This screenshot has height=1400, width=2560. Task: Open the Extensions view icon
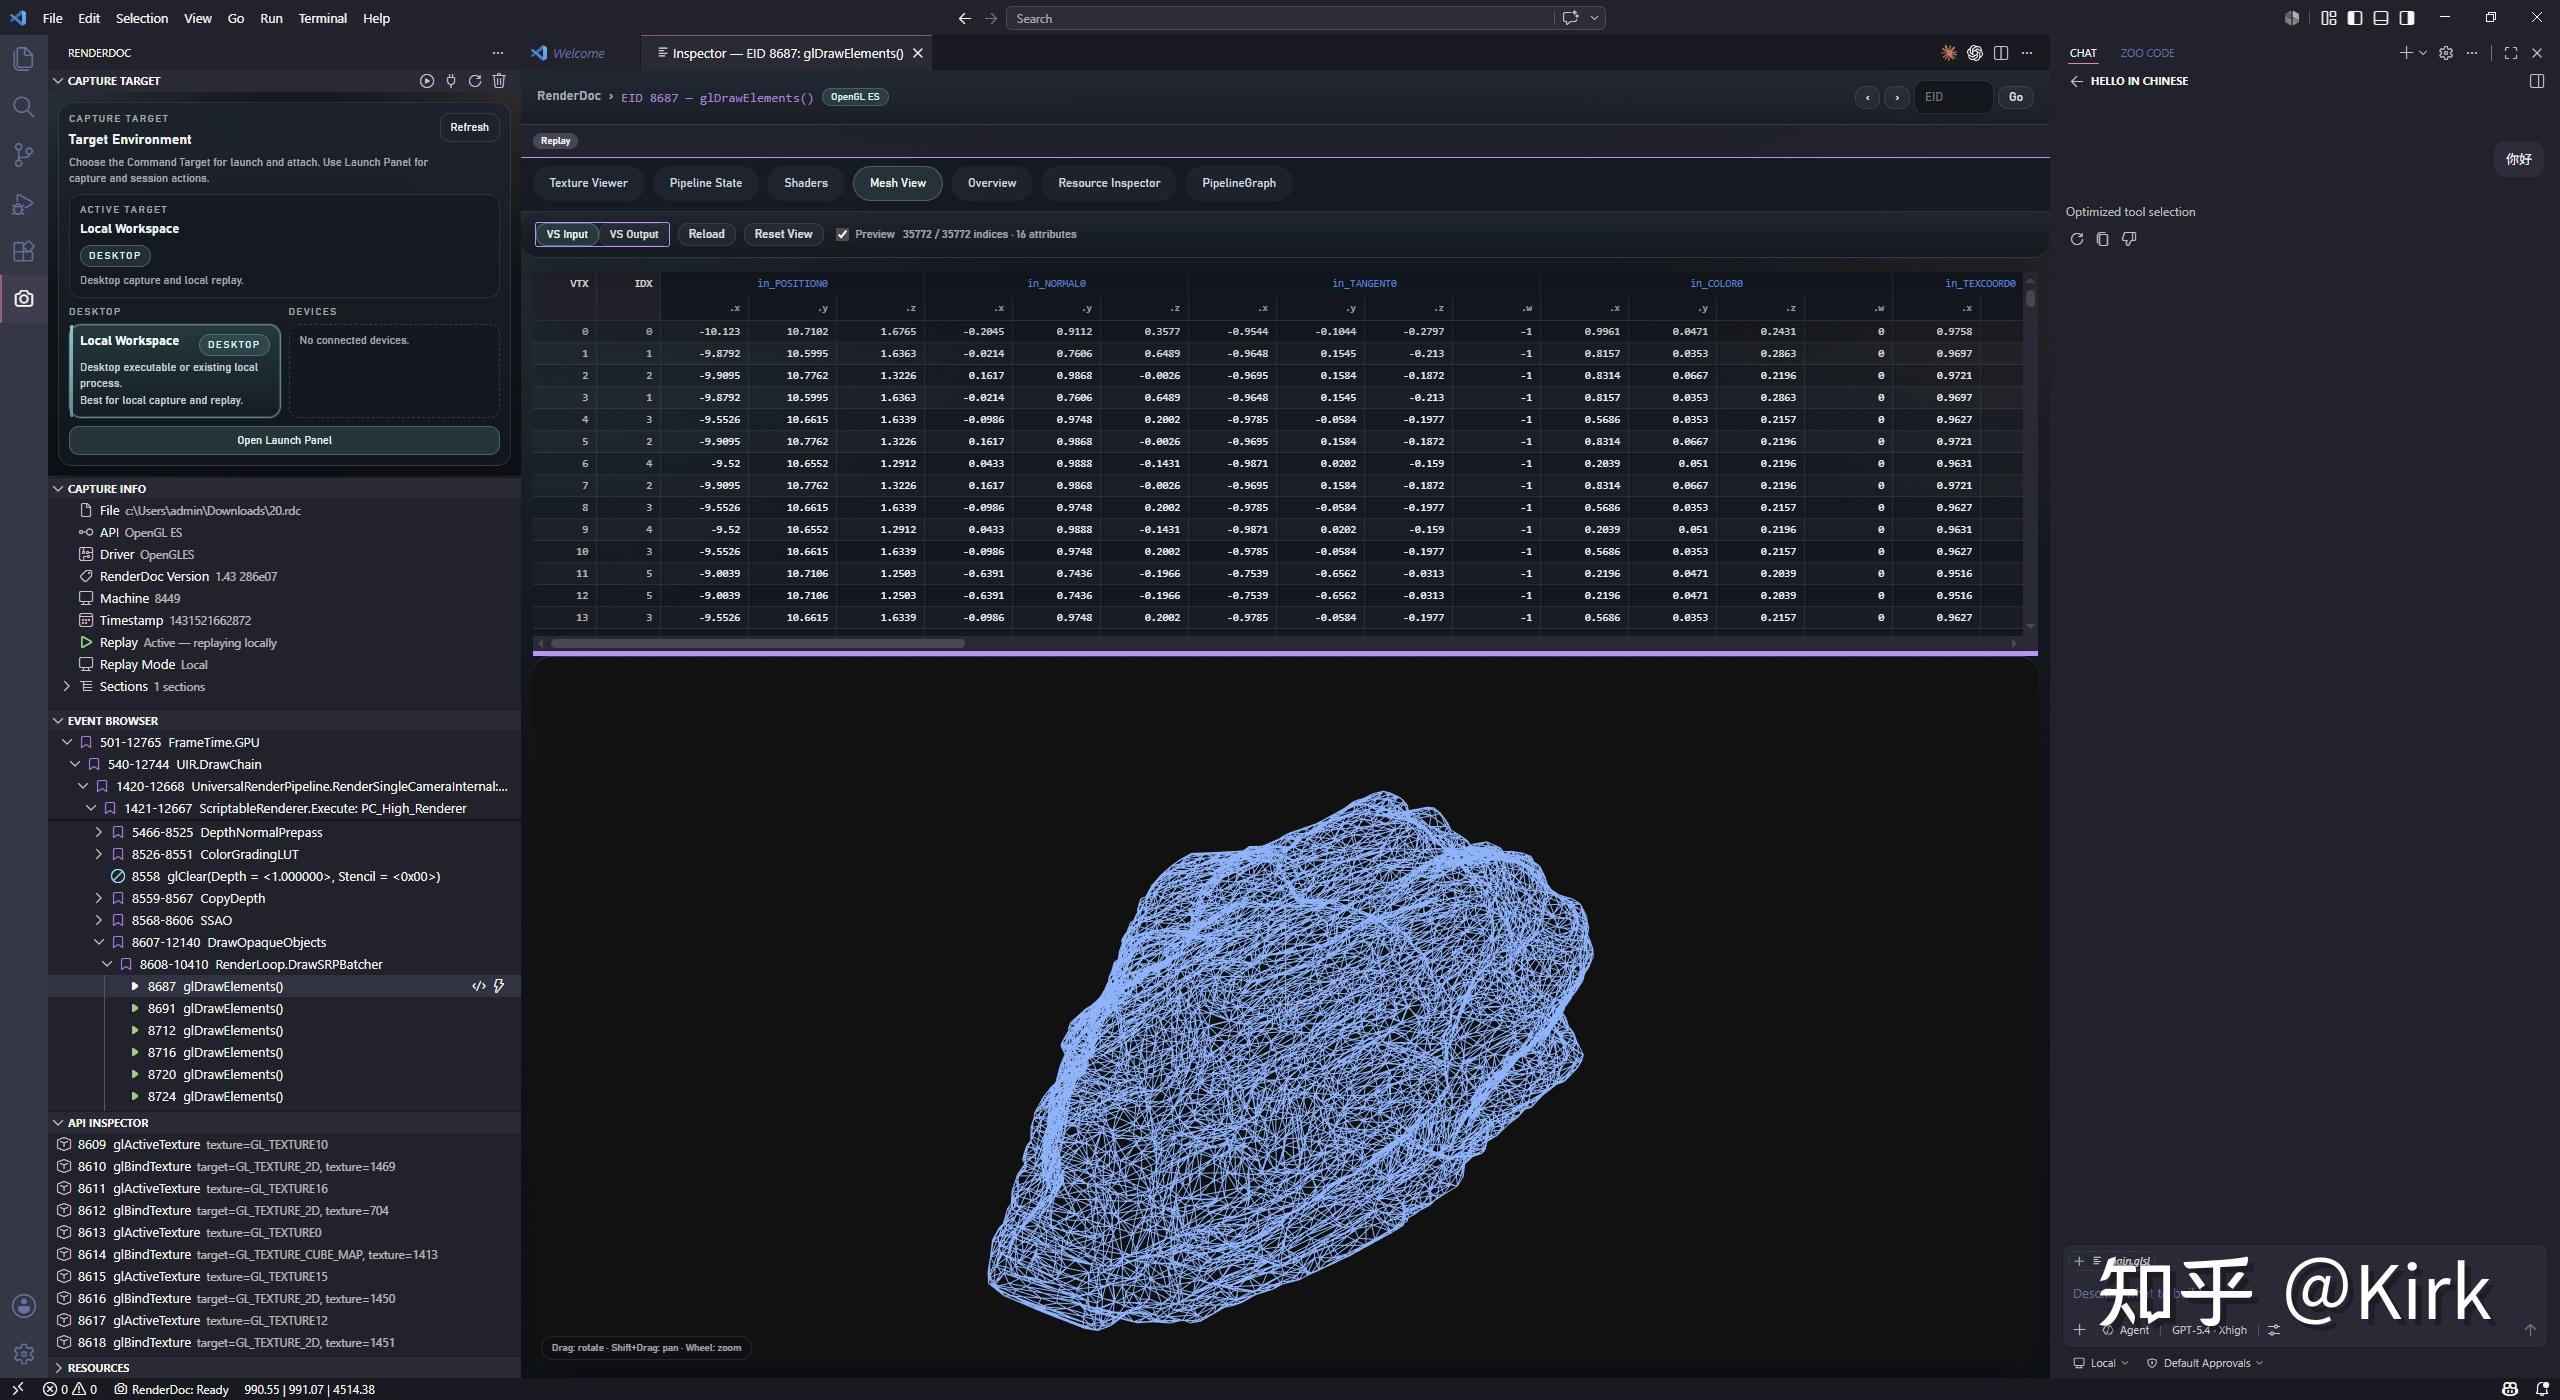(x=24, y=251)
